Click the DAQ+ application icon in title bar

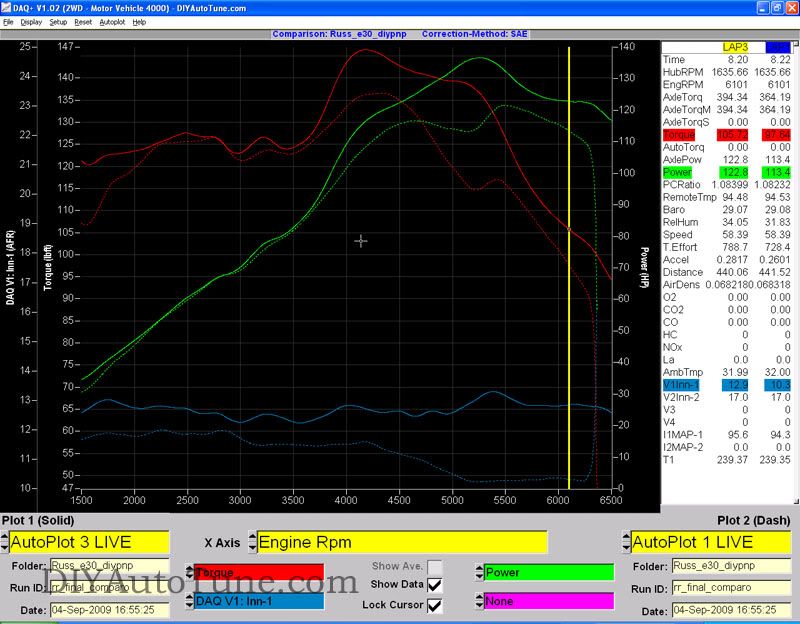pos(8,7)
